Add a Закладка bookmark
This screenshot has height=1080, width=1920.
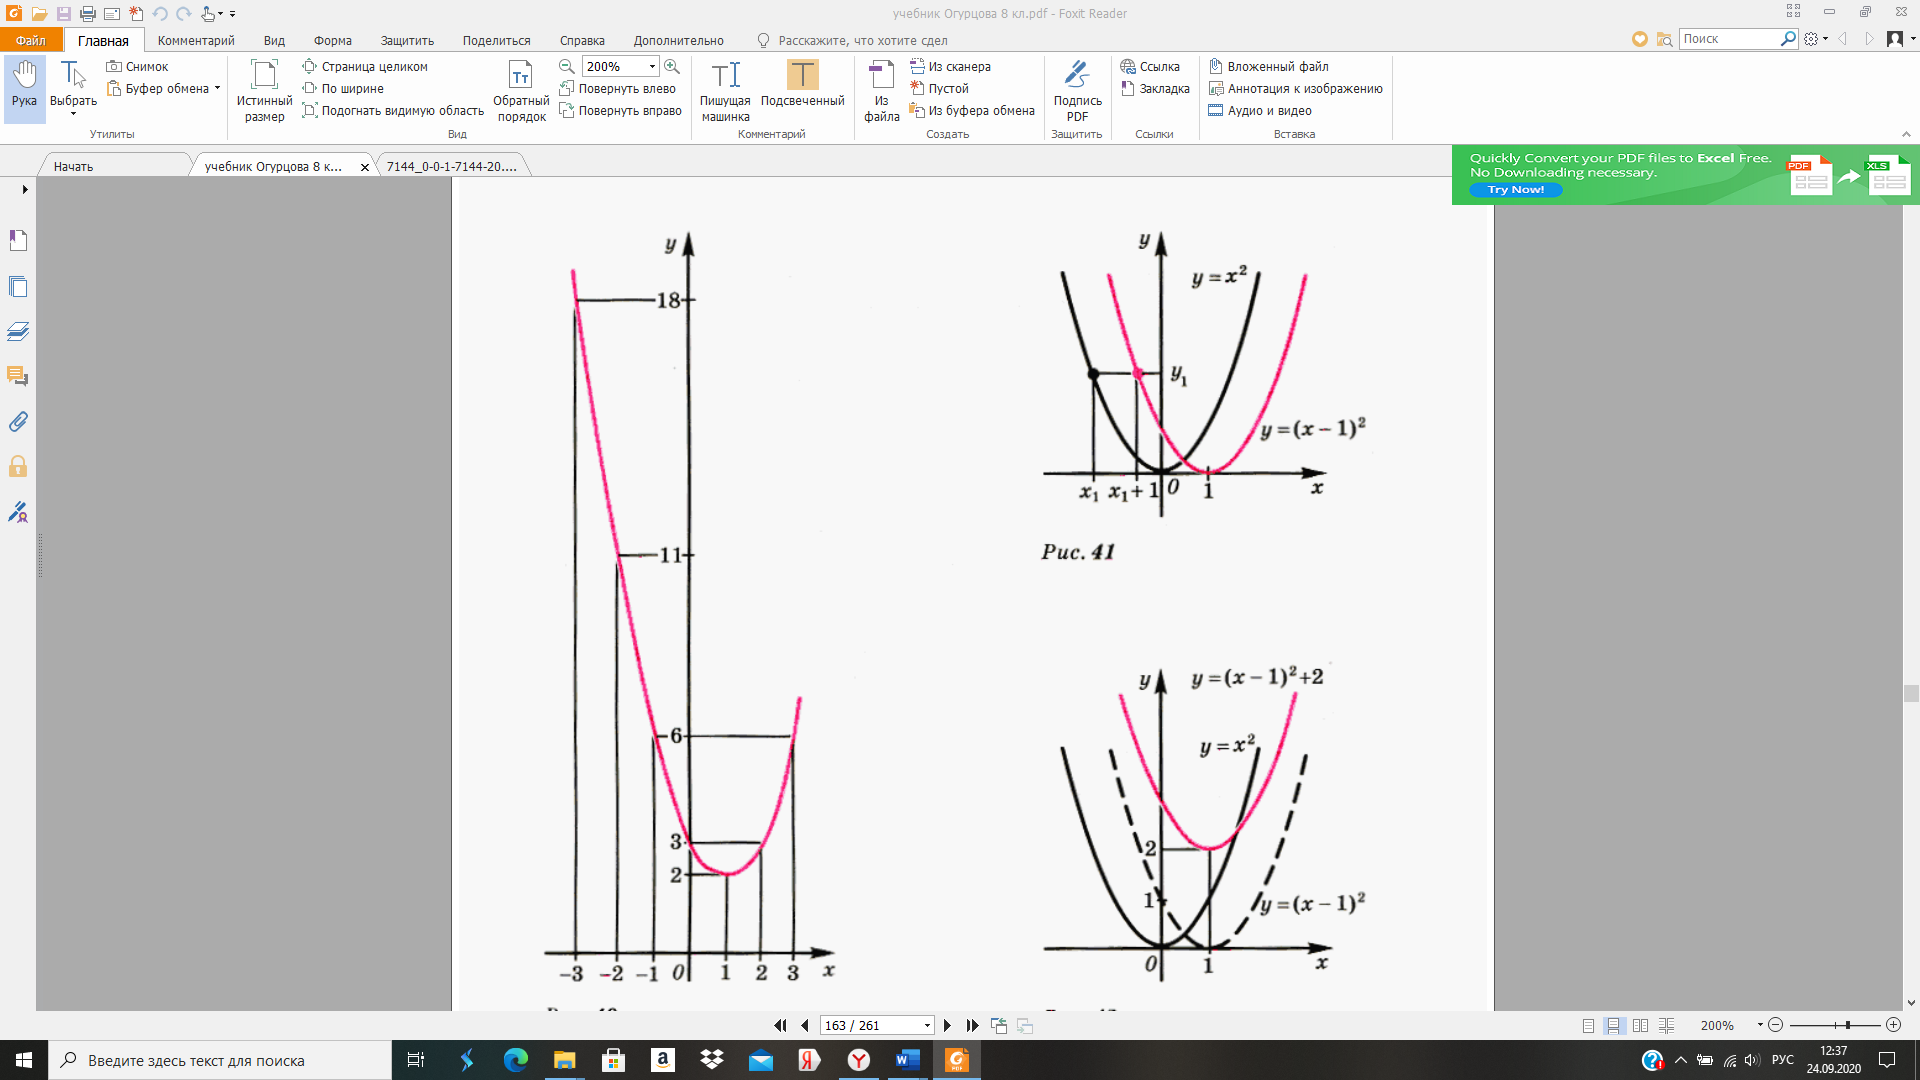[1155, 88]
